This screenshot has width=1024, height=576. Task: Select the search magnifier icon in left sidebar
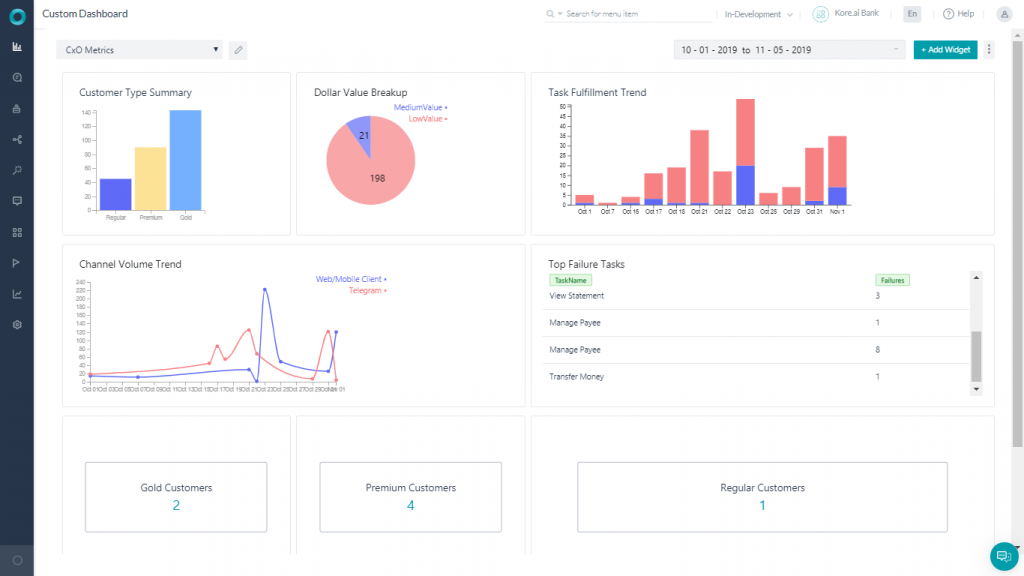click(x=15, y=77)
